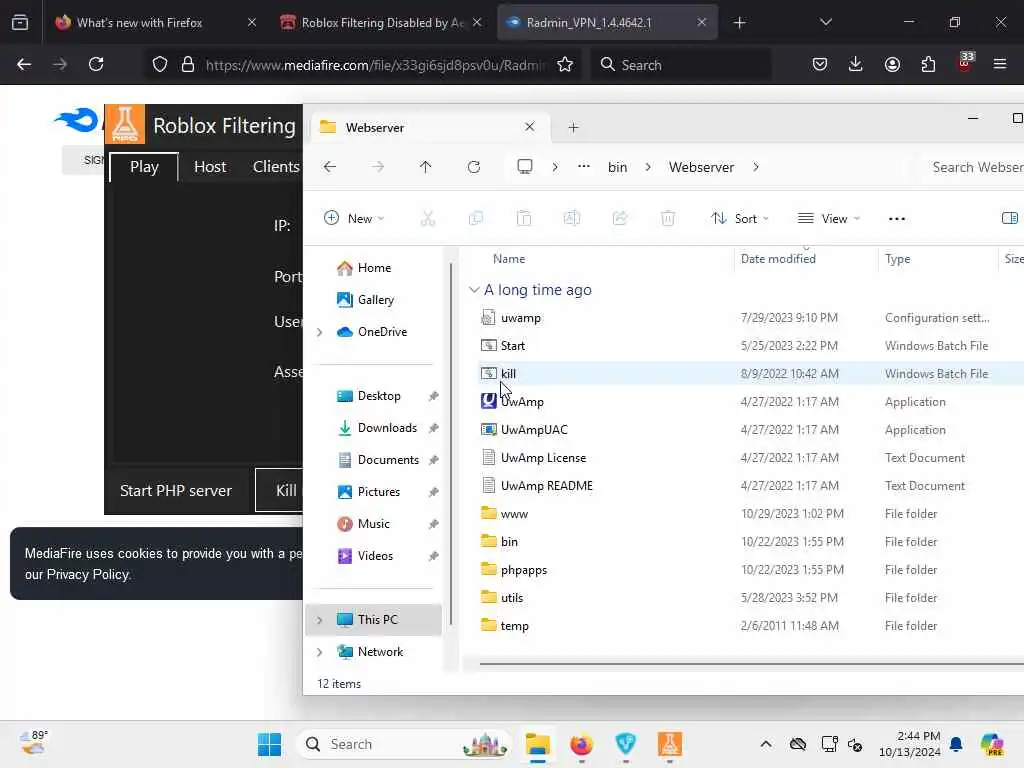Open the View dropdown

829,218
